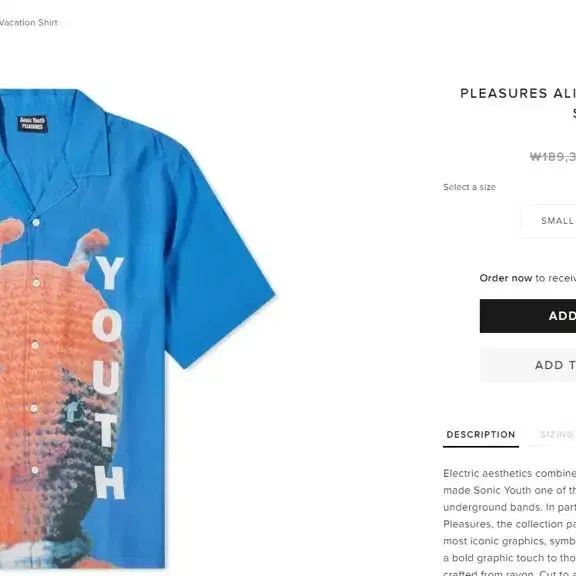This screenshot has width=576, height=576.
Task: Click the crossed-out ₩189 original price
Action: click(x=553, y=157)
